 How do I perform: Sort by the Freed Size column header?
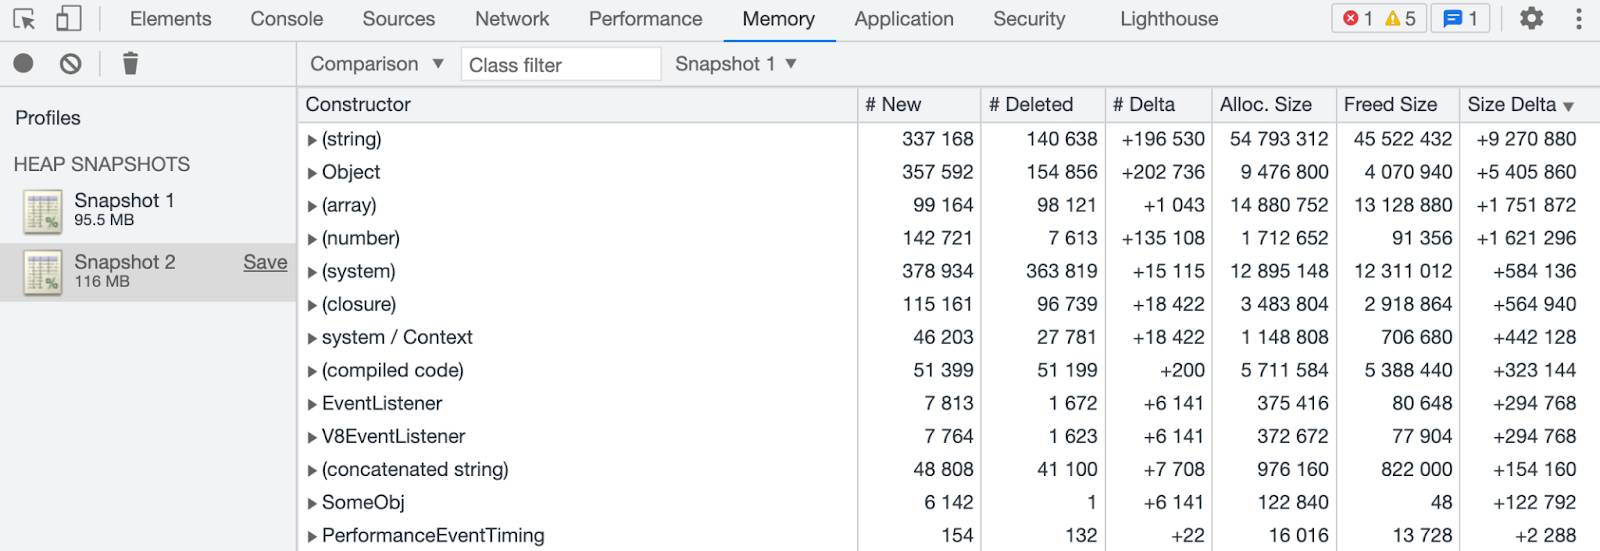click(x=1398, y=105)
